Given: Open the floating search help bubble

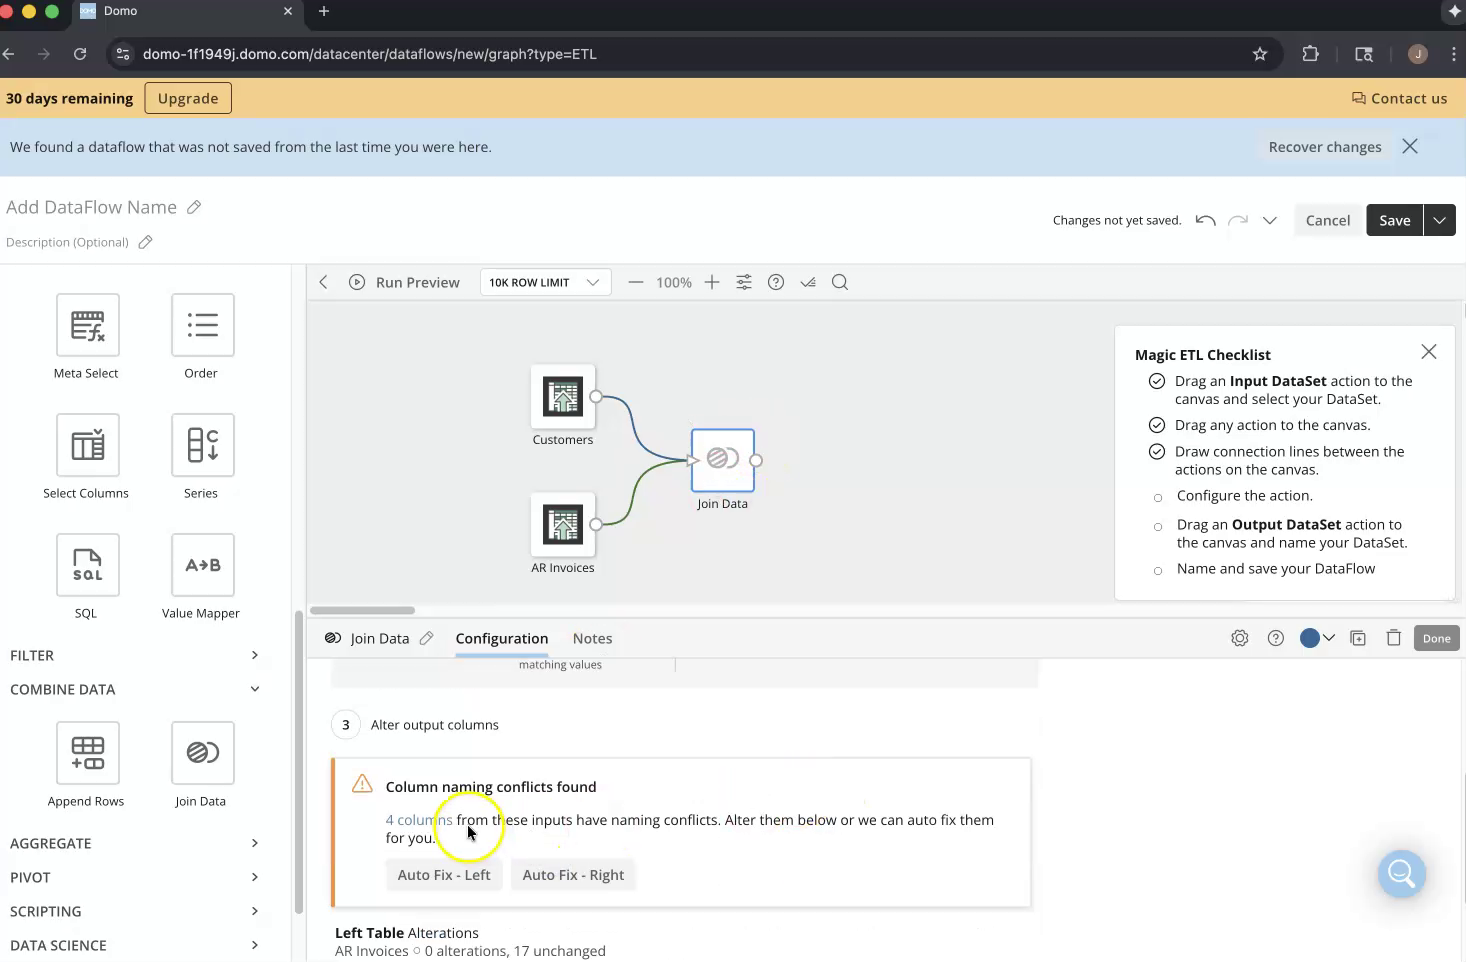Looking at the screenshot, I should [1401, 874].
